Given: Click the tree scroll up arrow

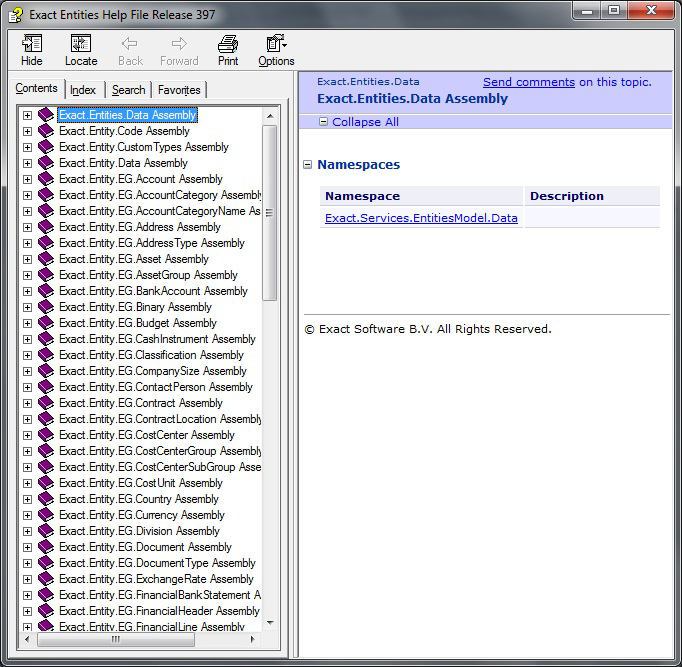Looking at the screenshot, I should coord(270,116).
